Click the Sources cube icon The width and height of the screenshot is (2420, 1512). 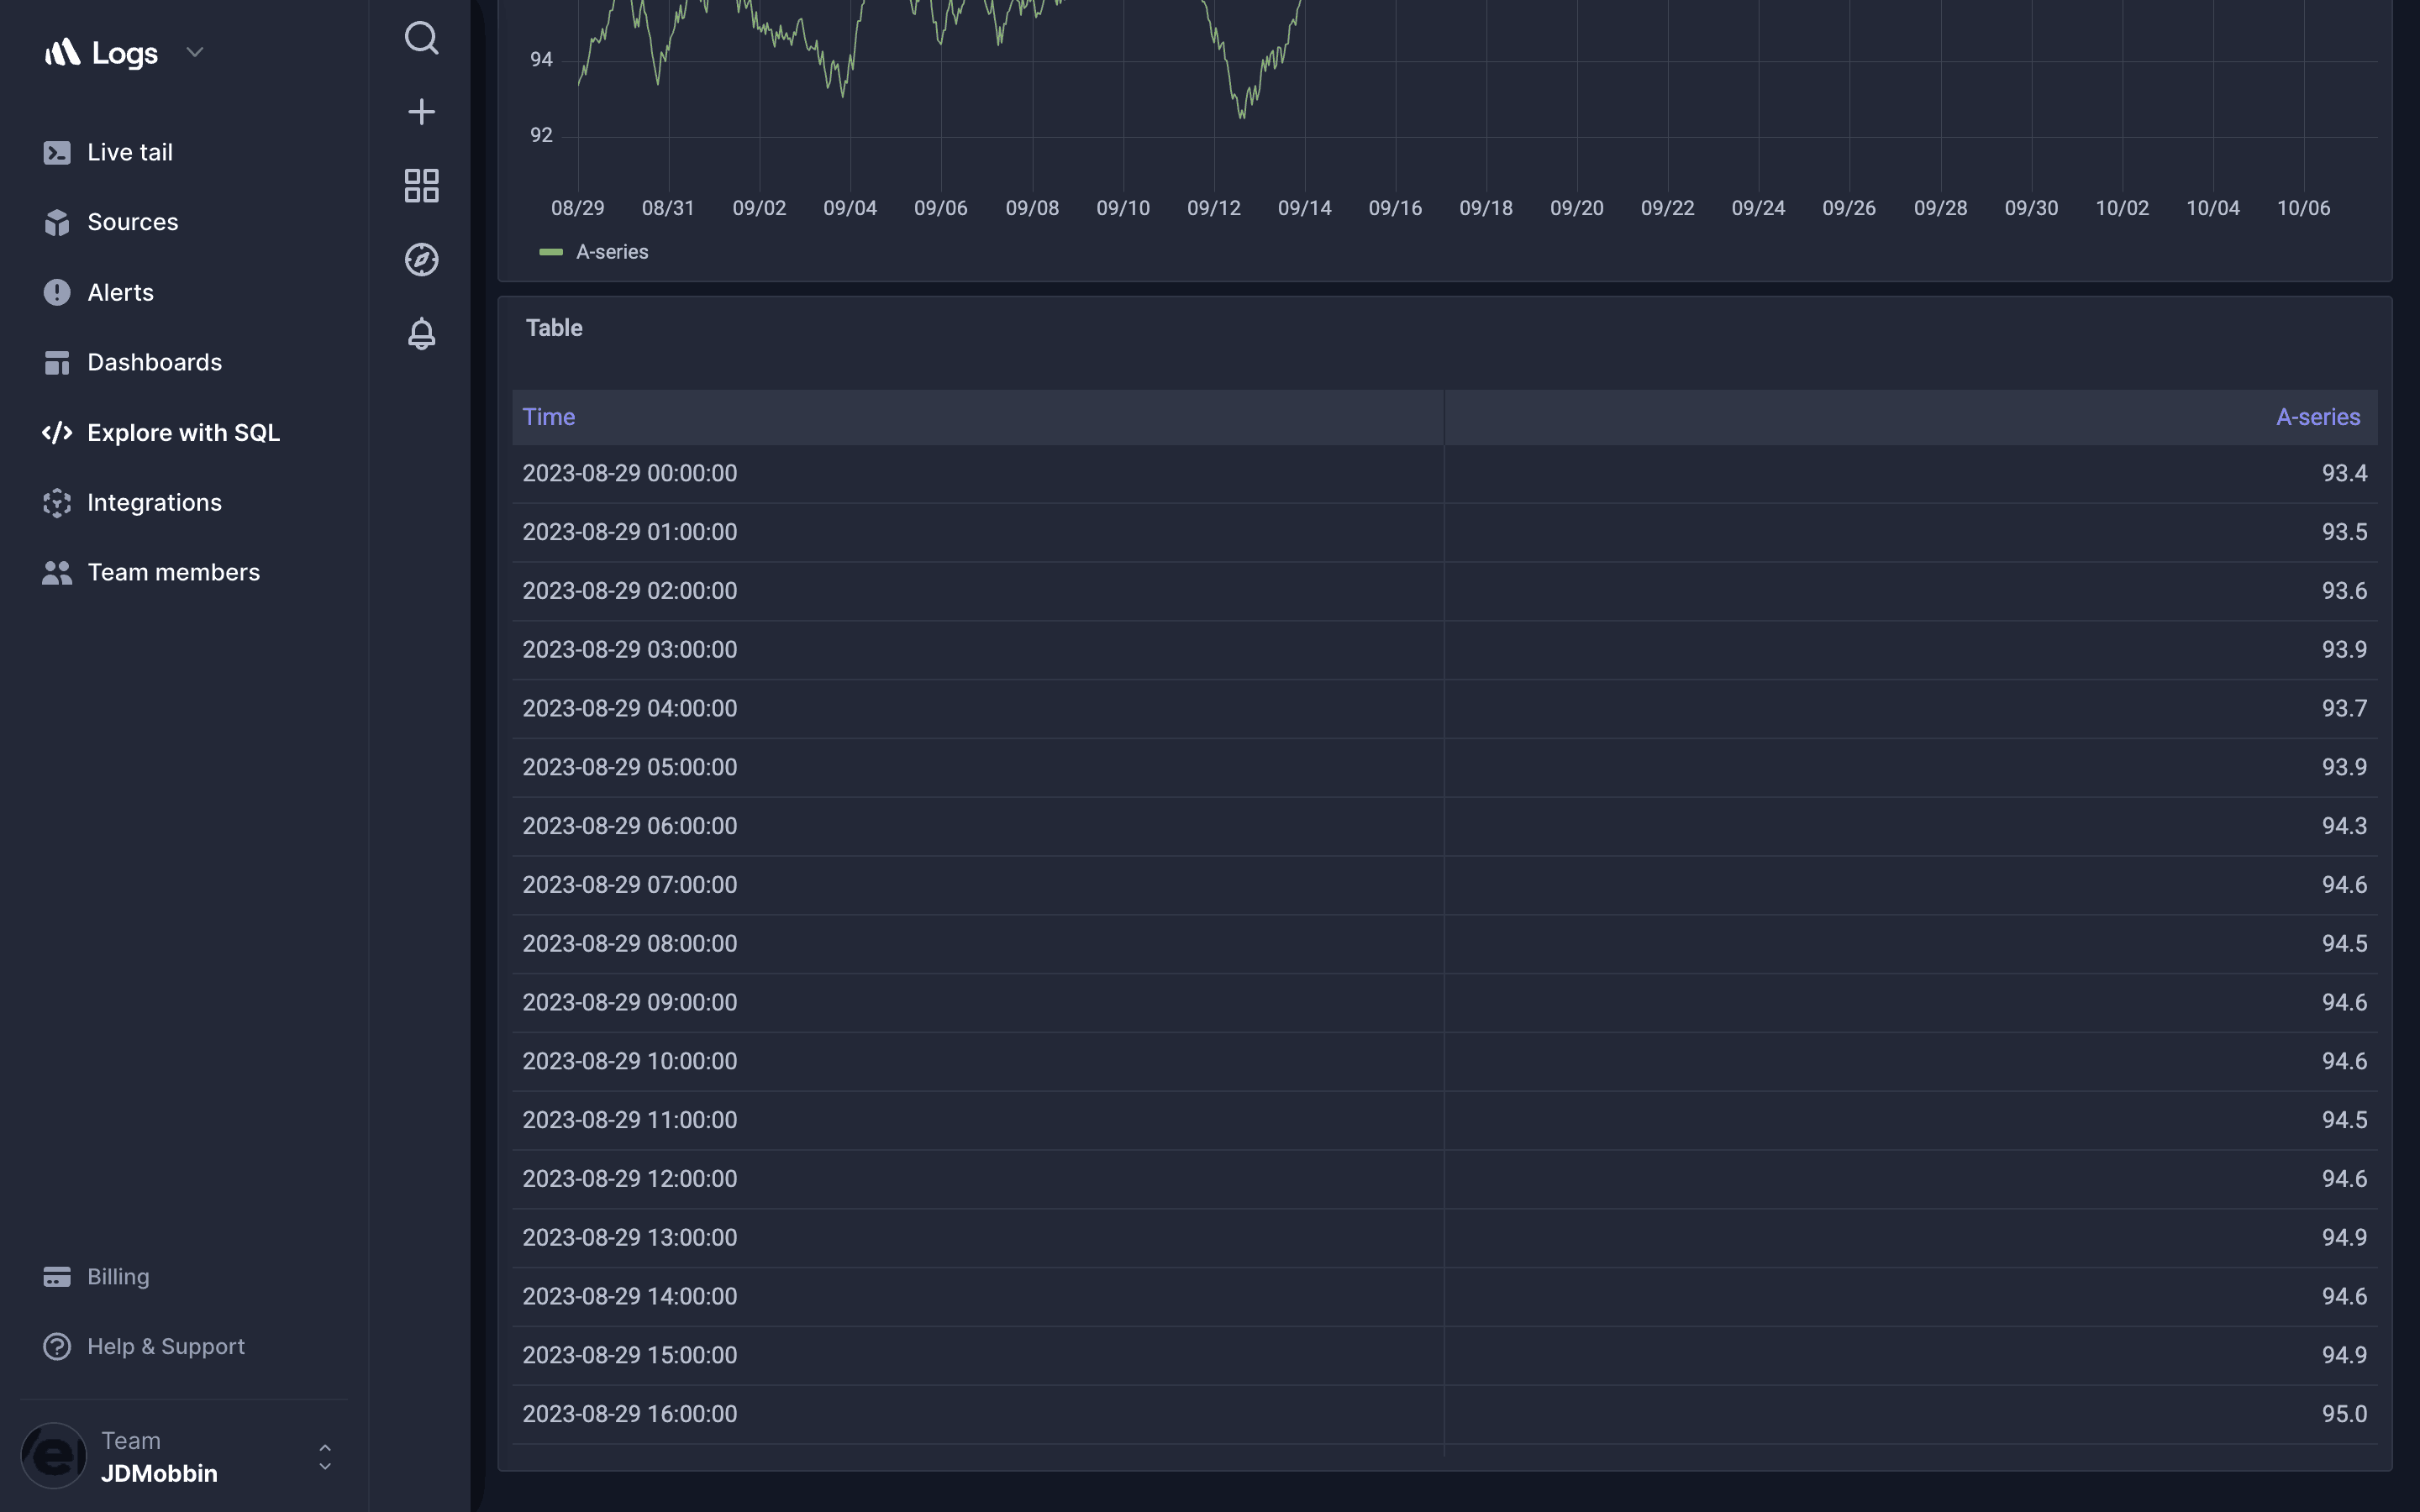pos(57,222)
